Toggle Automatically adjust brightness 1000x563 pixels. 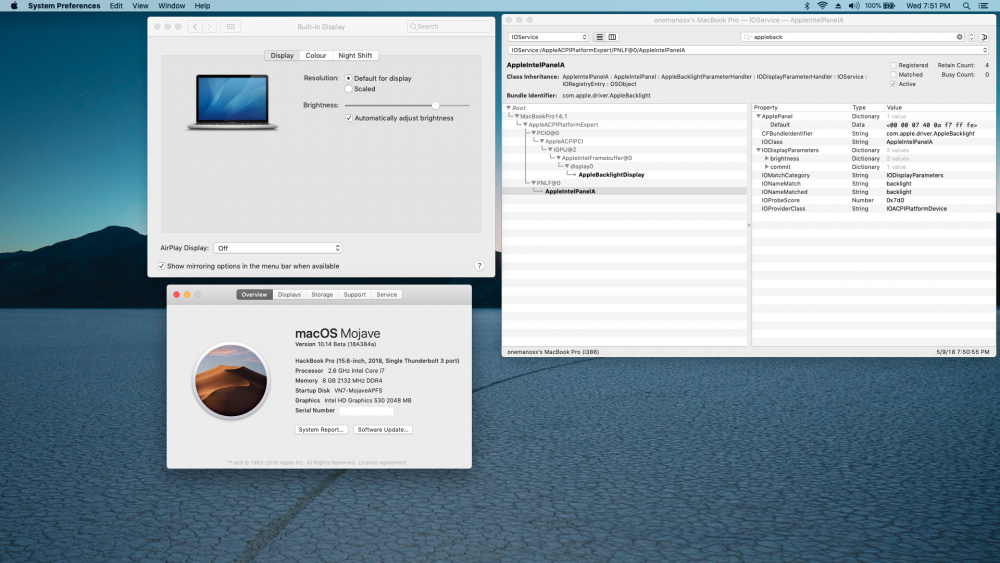click(x=349, y=118)
